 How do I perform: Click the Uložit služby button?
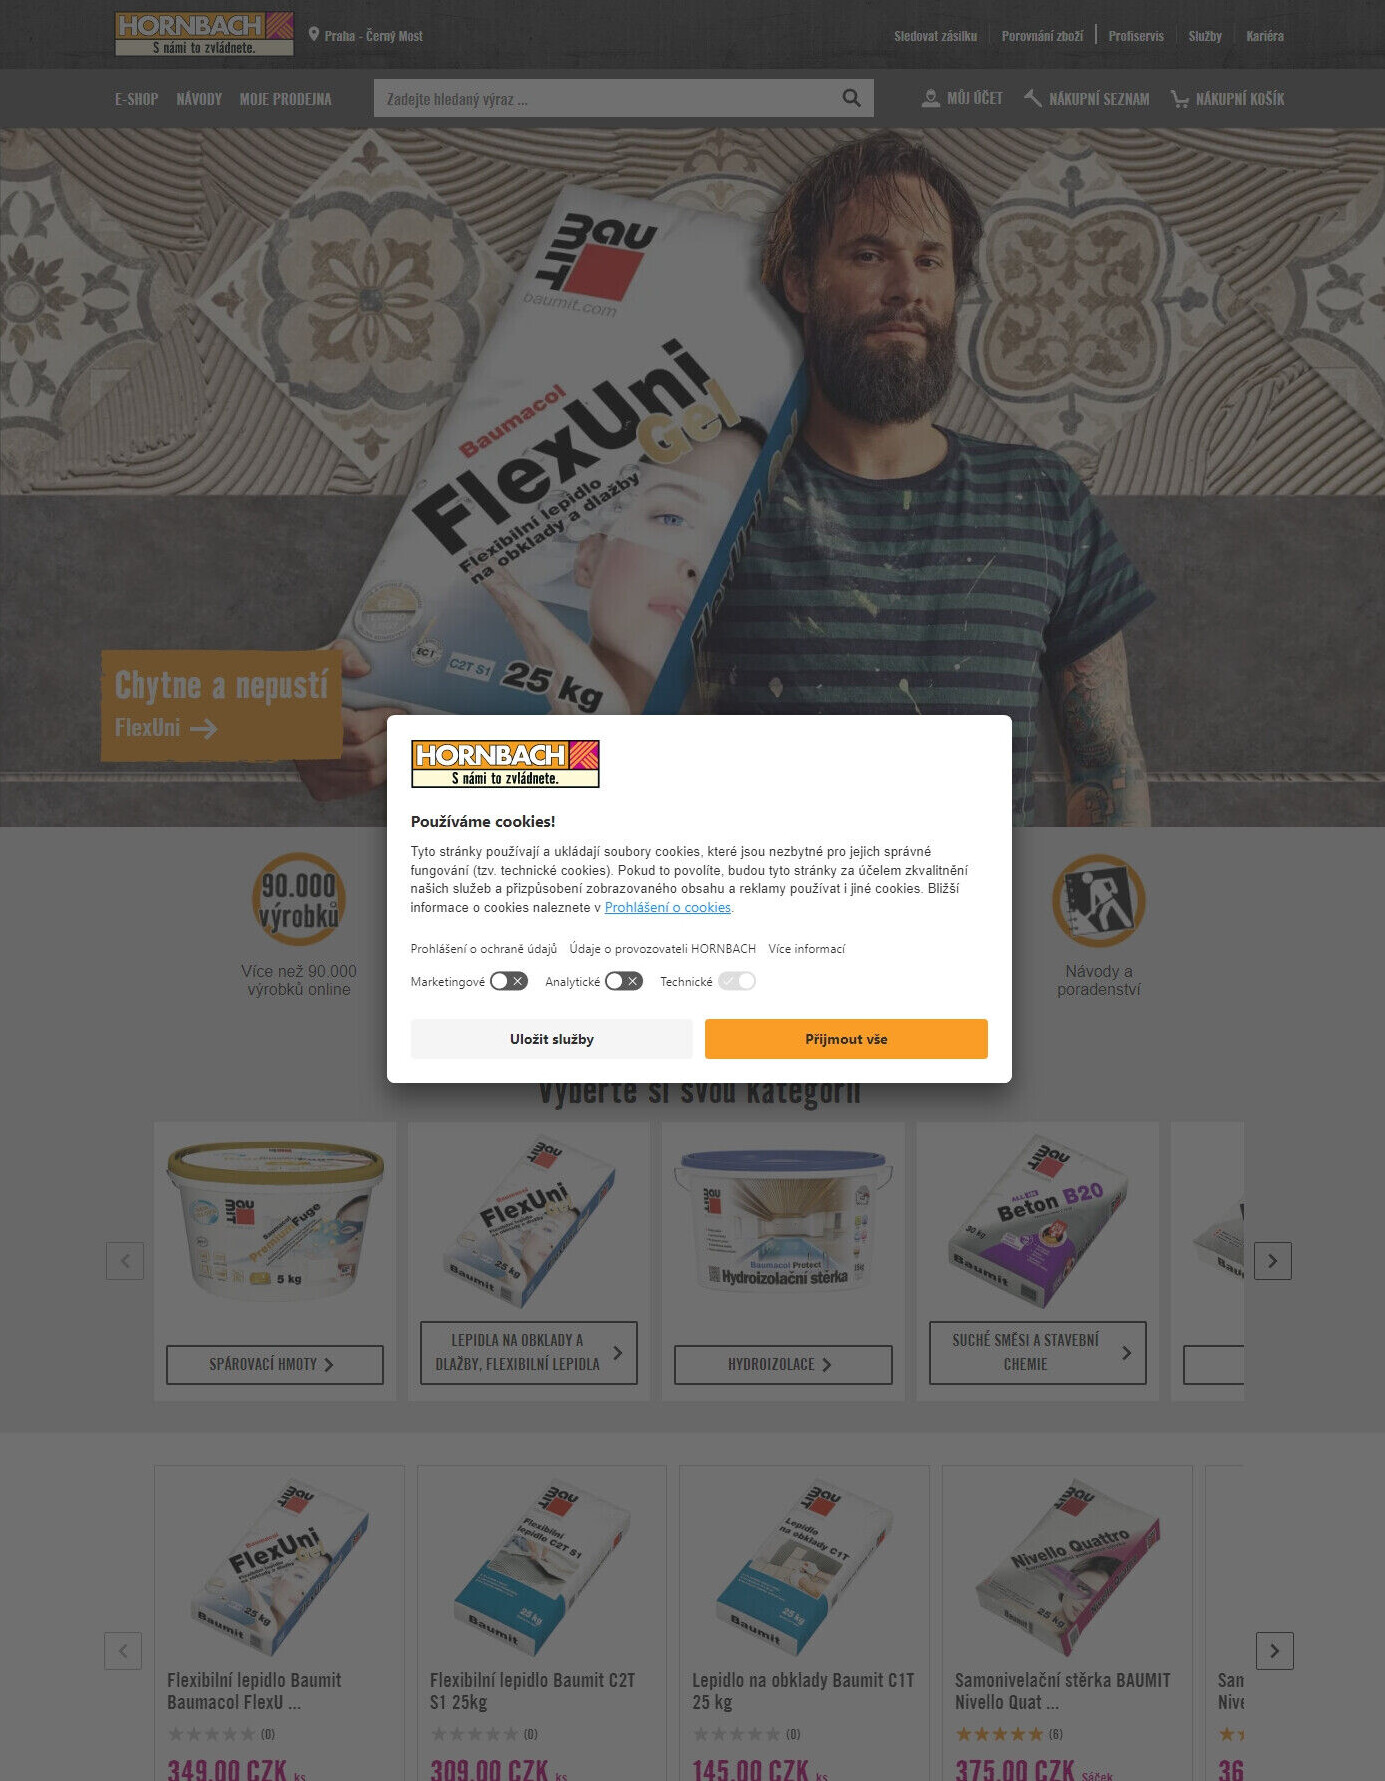click(551, 1039)
